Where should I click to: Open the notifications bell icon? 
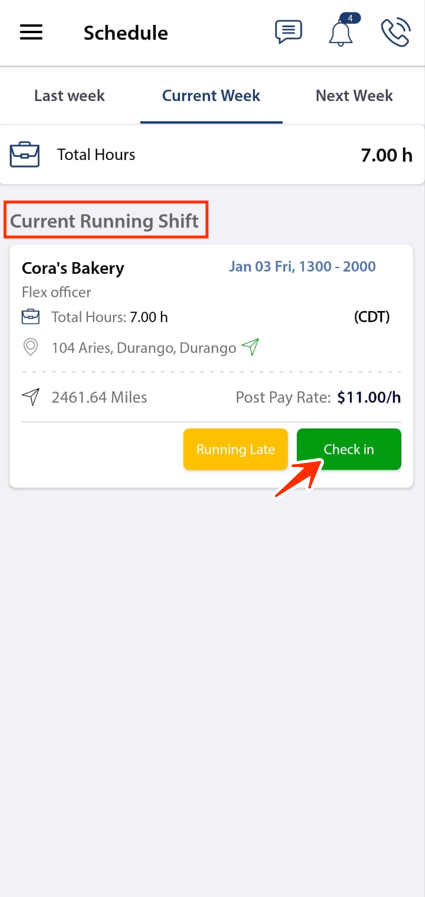341,33
